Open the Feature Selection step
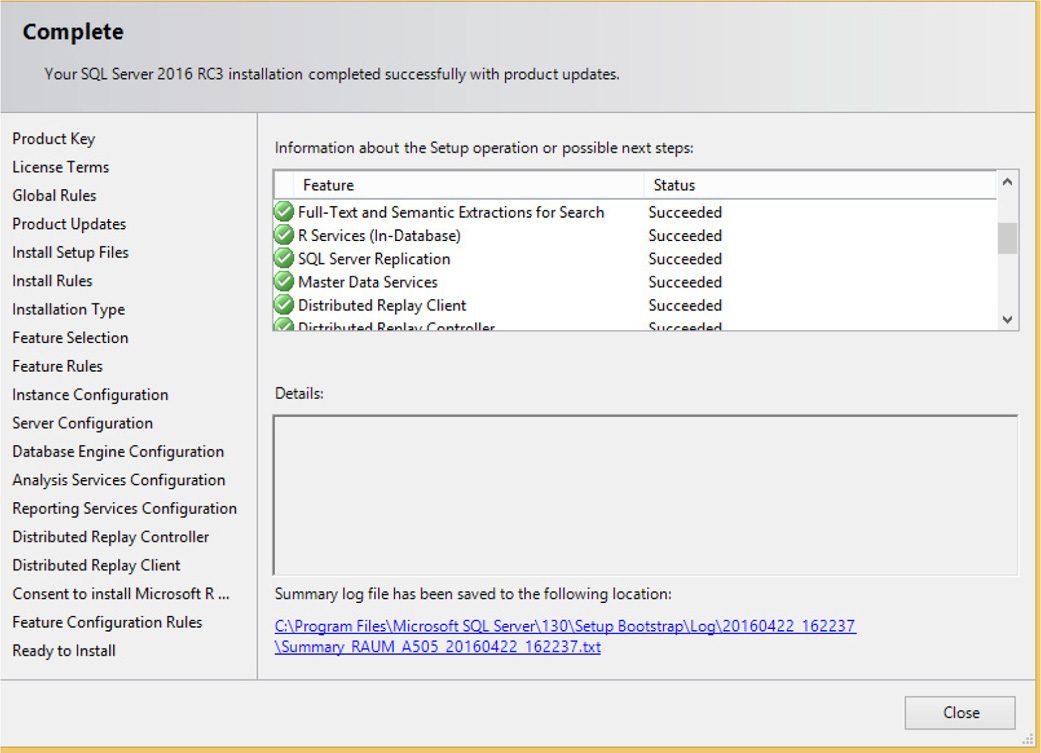 (70, 338)
